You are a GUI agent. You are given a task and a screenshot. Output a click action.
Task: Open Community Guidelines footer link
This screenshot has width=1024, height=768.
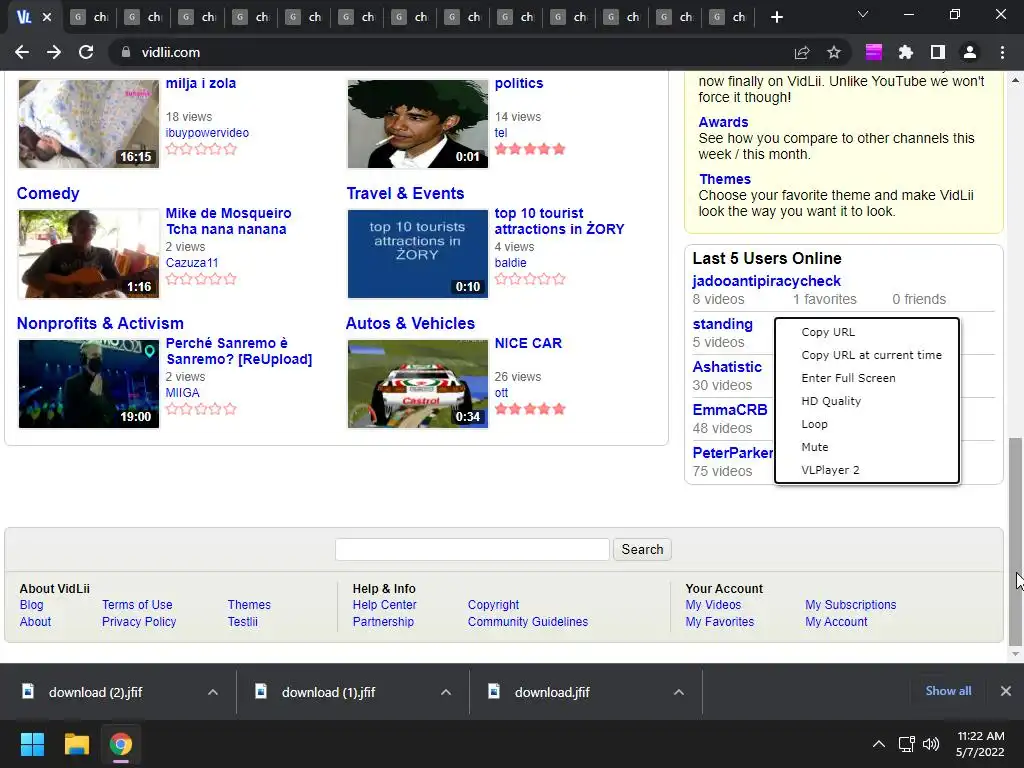[x=528, y=622]
